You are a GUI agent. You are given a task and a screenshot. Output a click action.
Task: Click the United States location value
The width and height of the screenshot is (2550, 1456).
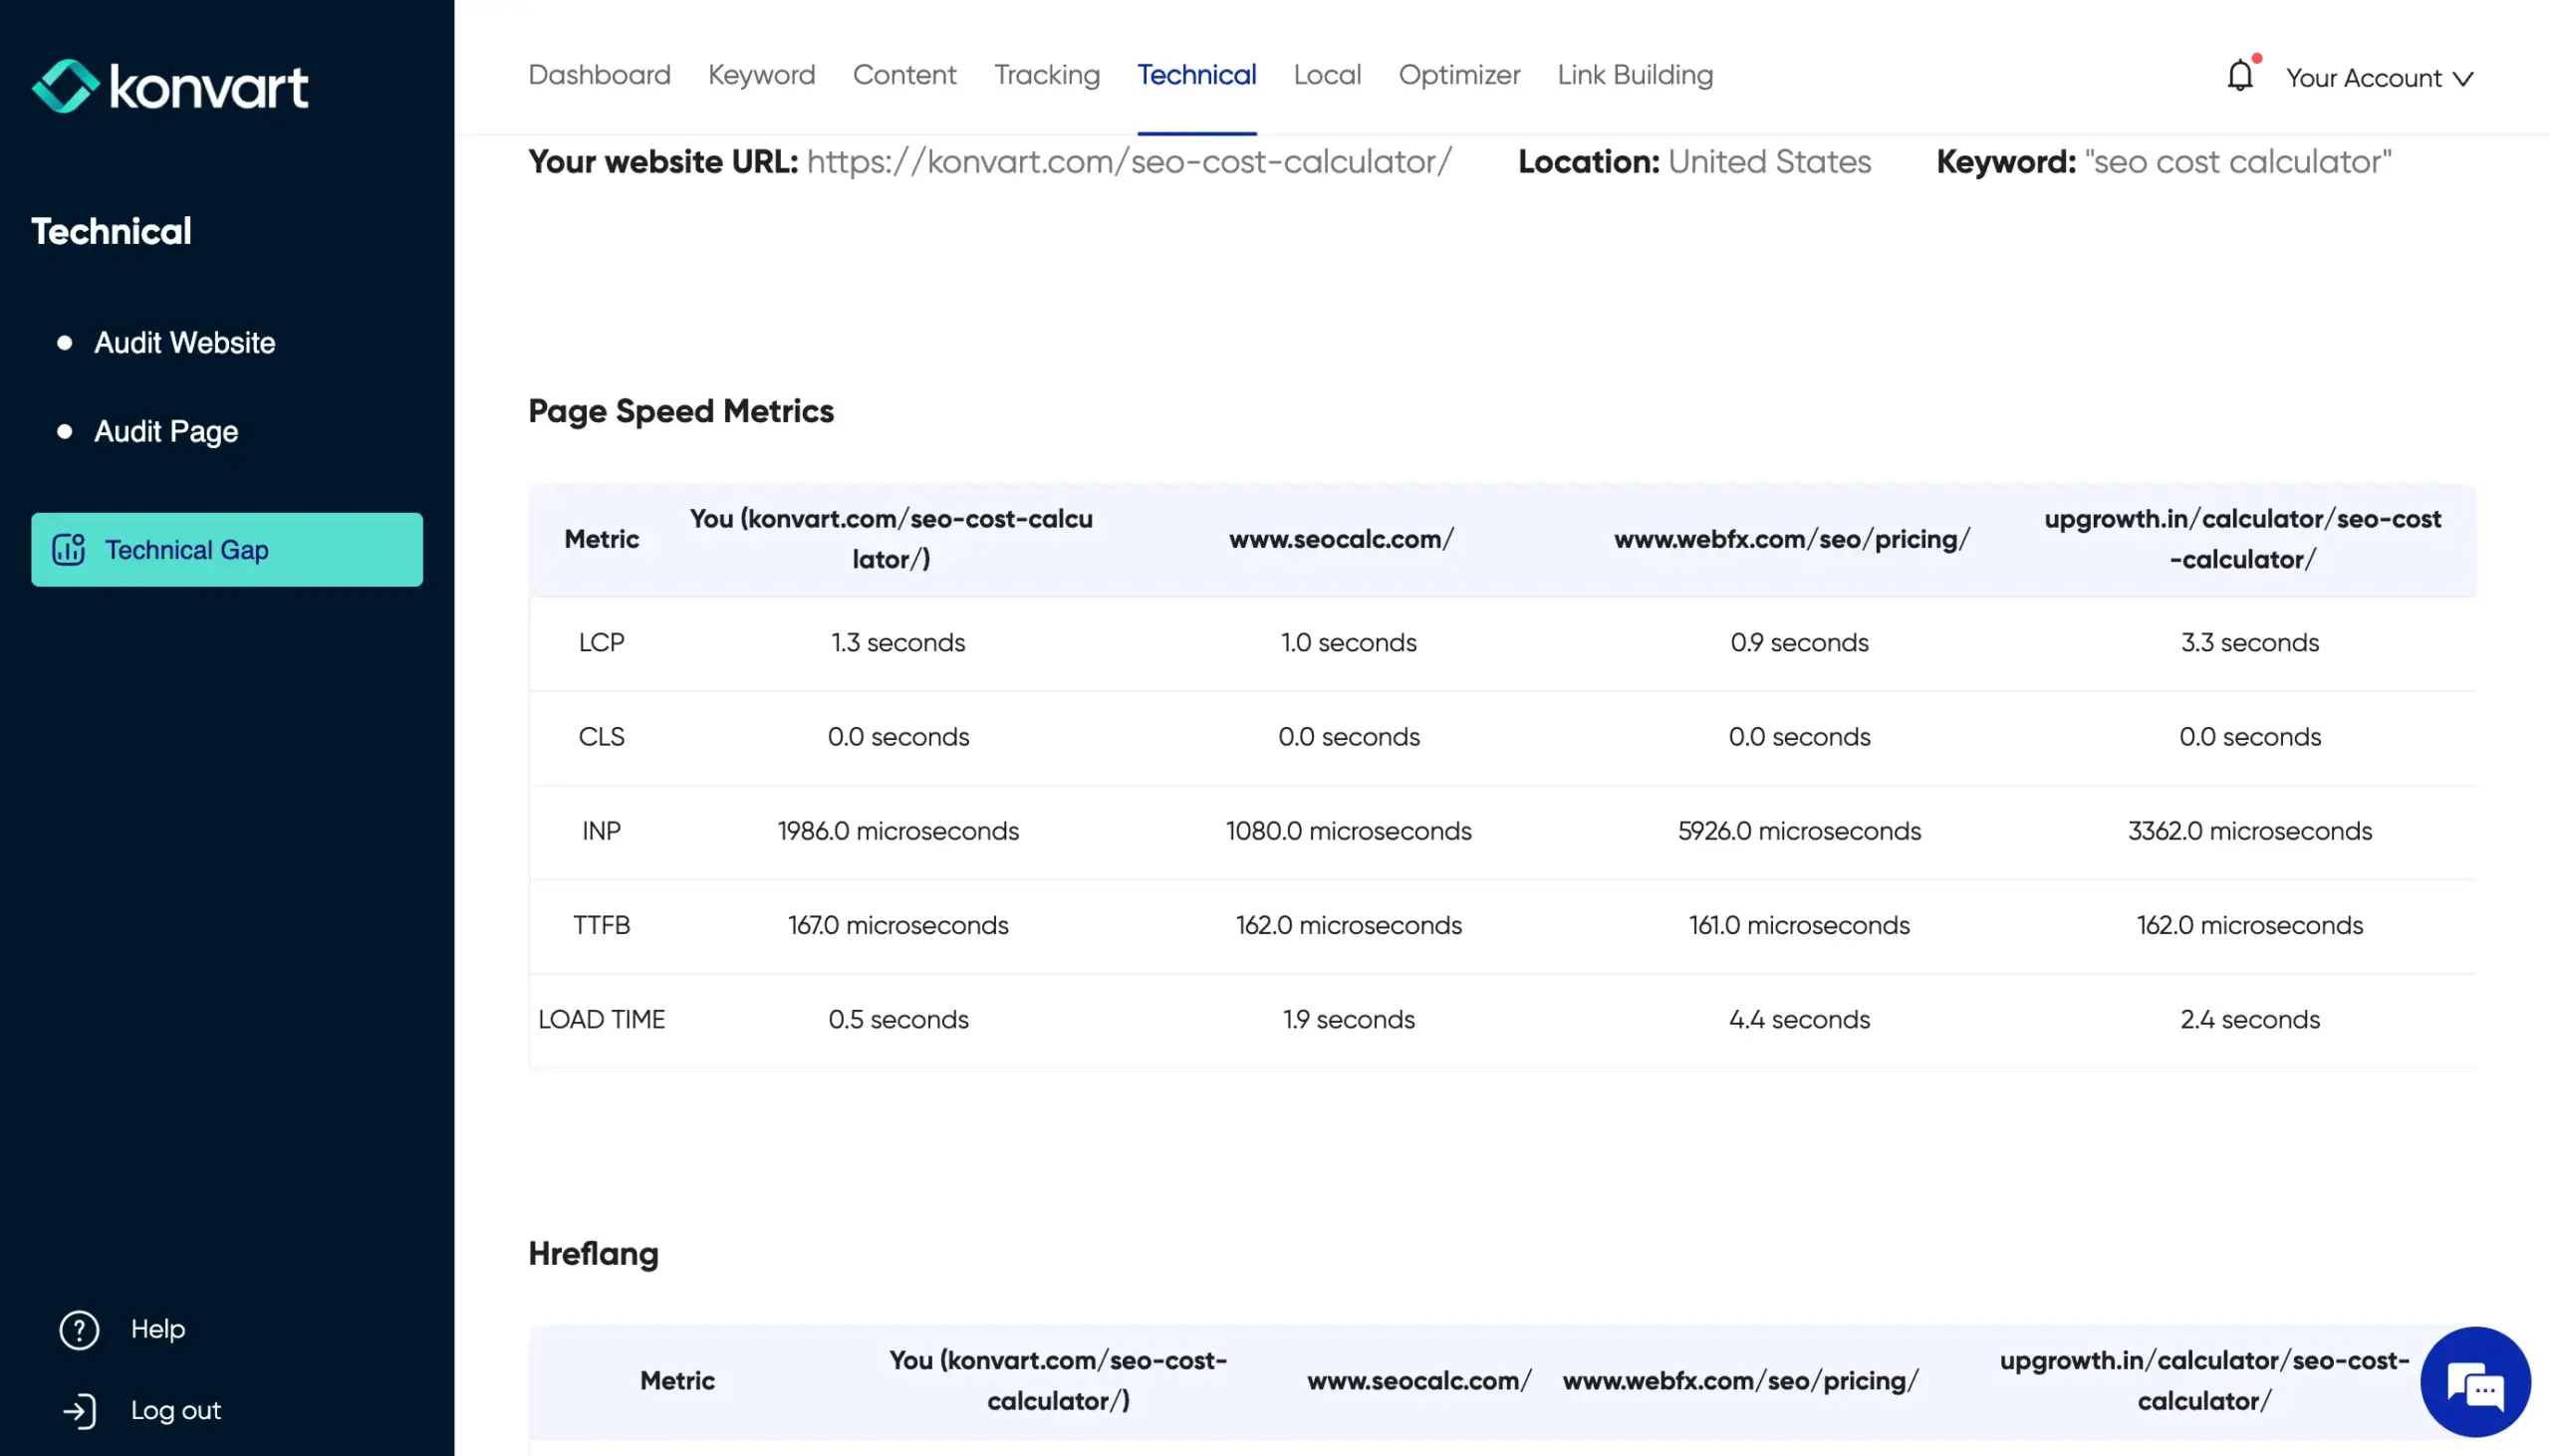(1769, 162)
